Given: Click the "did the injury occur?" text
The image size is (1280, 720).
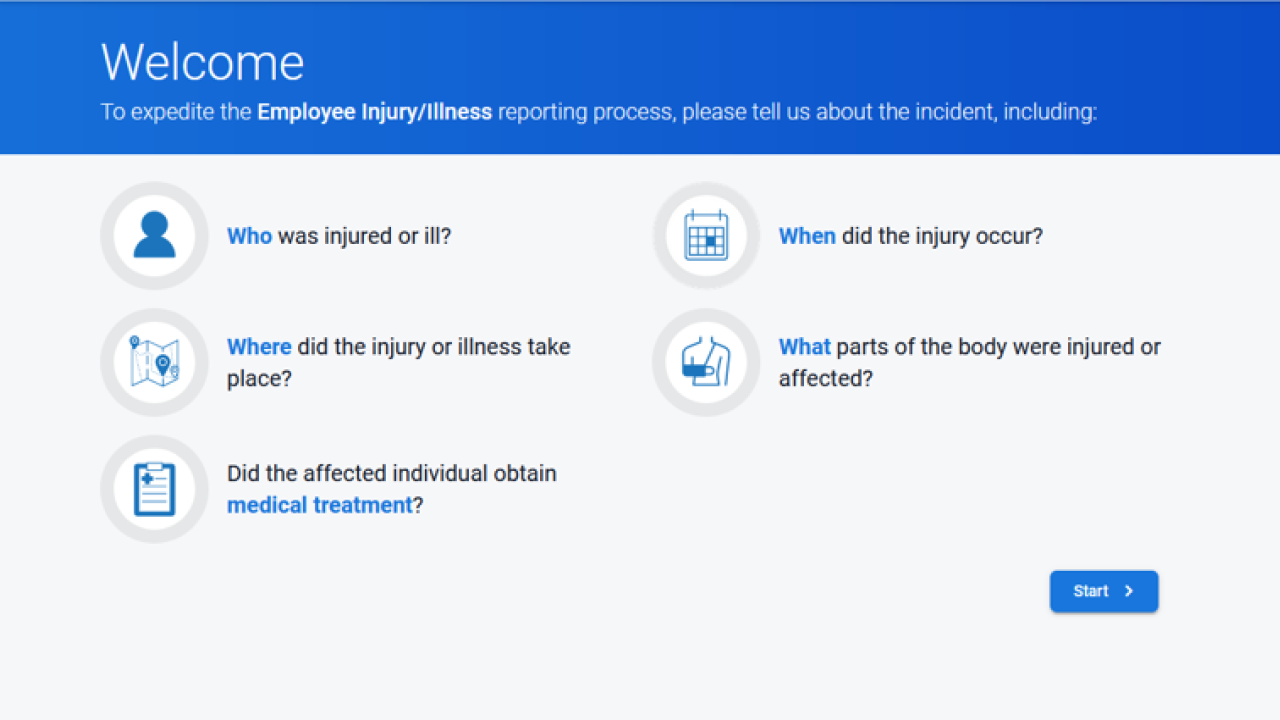Looking at the screenshot, I should pyautogui.click(x=942, y=236).
